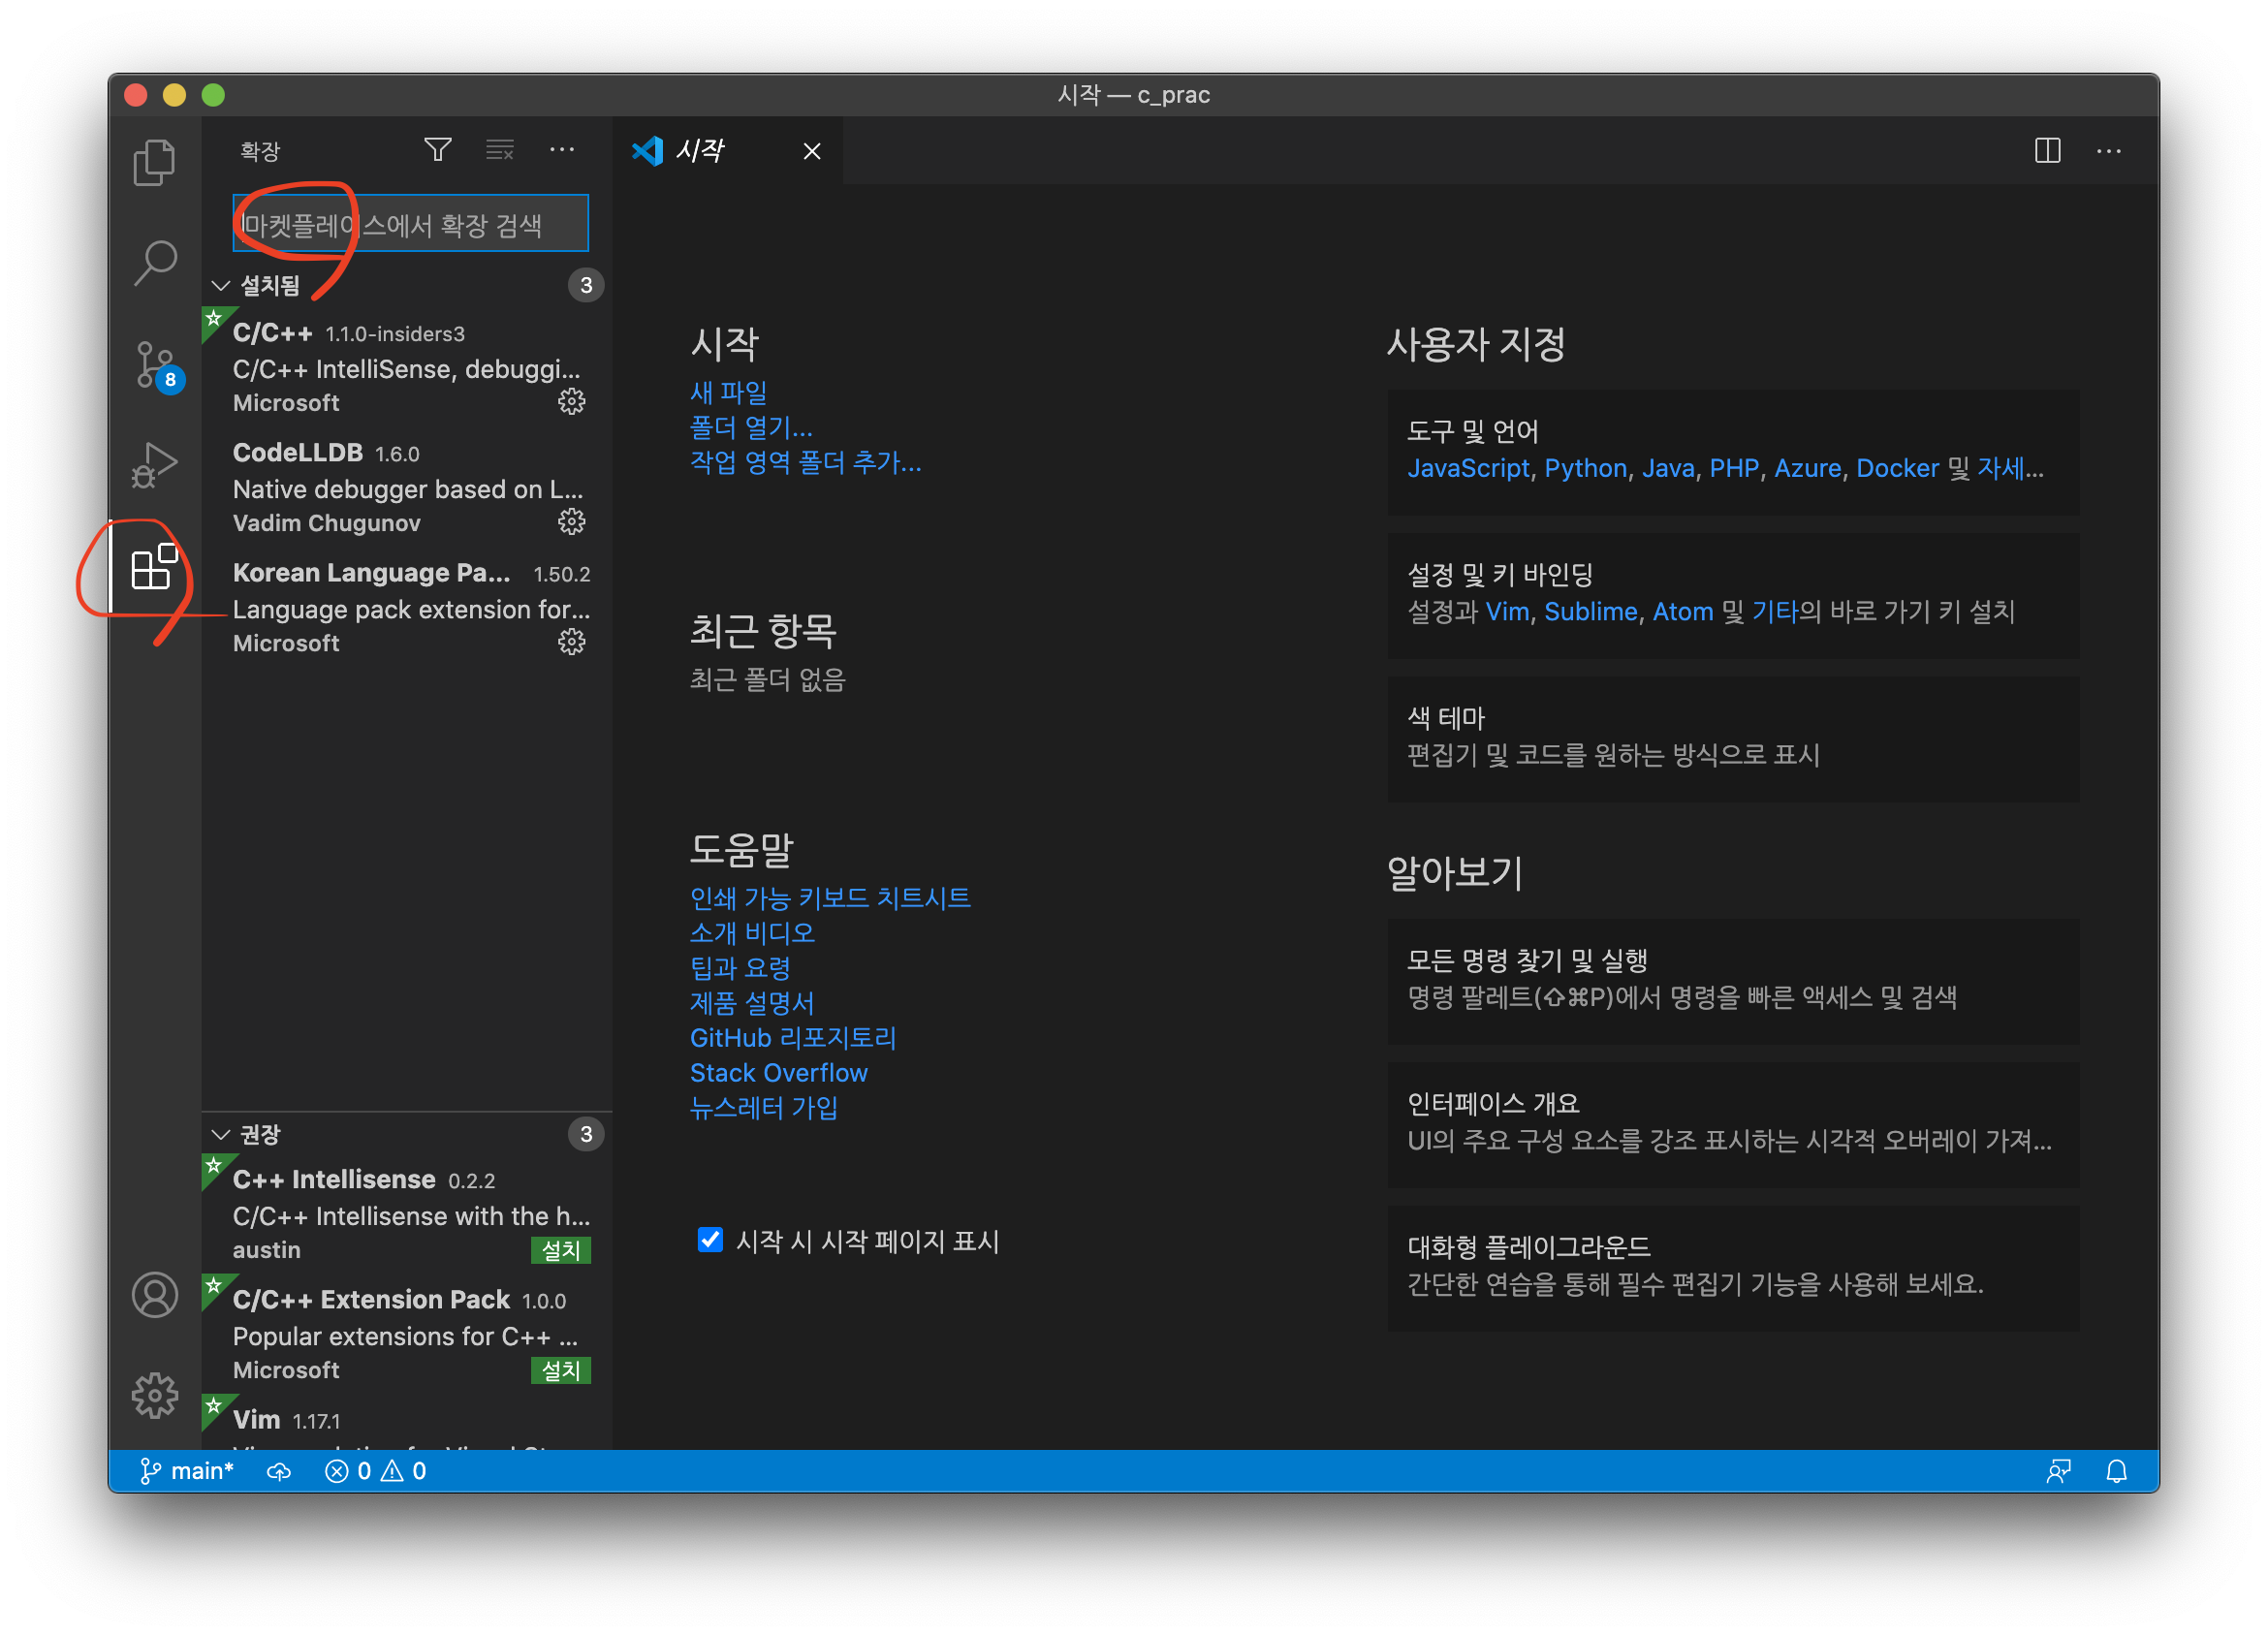Select the 시작 welcome tab
Viewport: 2268px width, 1636px height.
[700, 151]
